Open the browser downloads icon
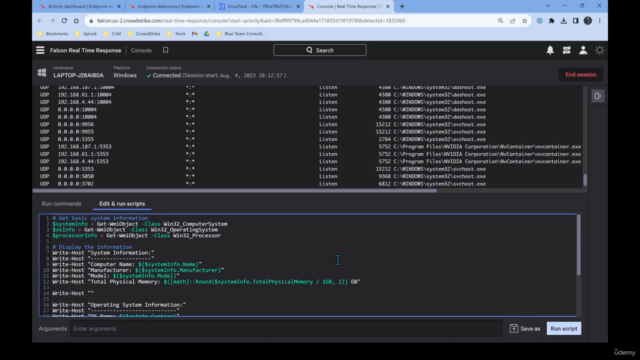The image size is (640, 360). pyautogui.click(x=564, y=20)
